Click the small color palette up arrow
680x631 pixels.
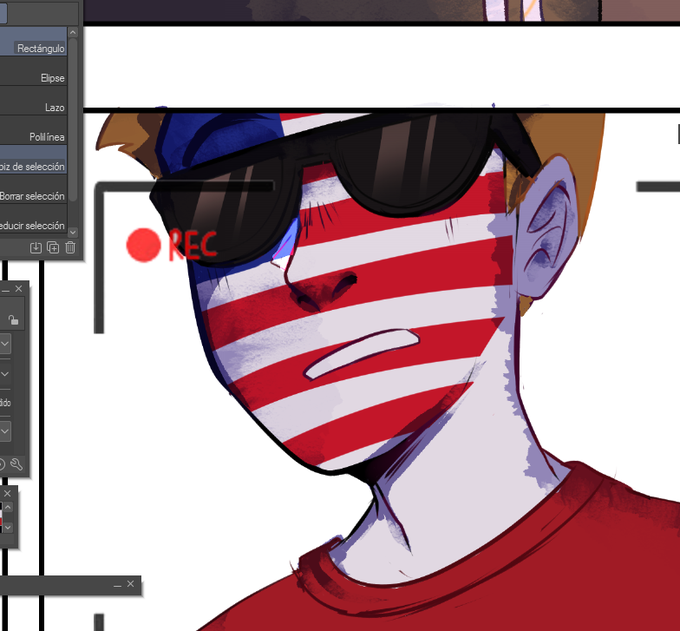[8, 507]
